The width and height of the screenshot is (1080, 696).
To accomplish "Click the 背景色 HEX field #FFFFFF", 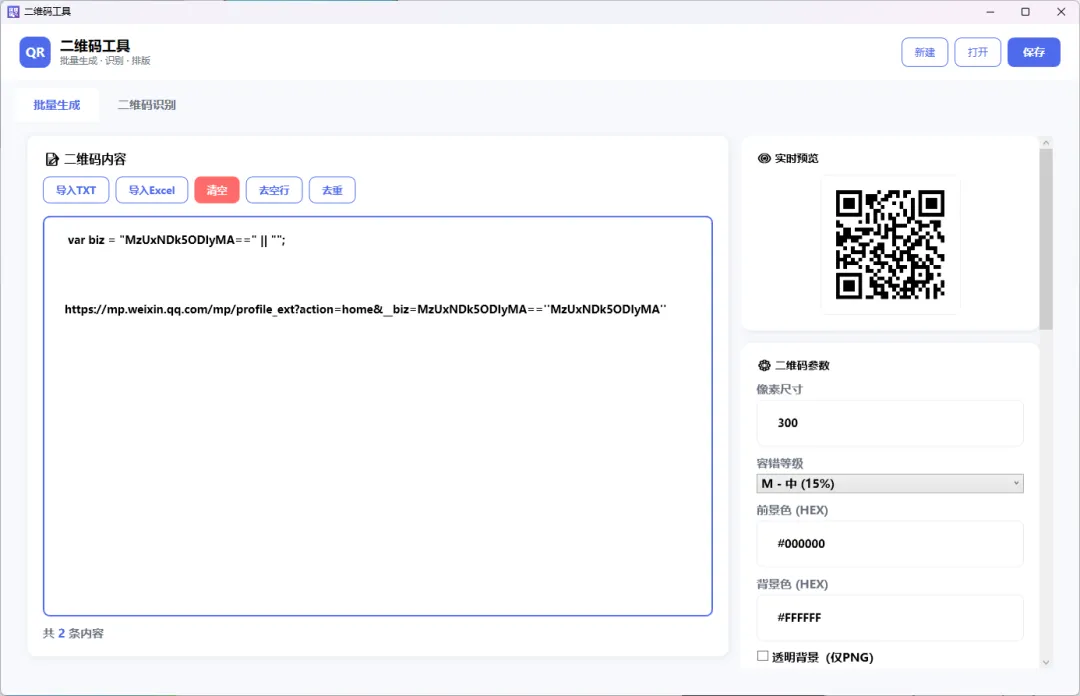I will pyautogui.click(x=890, y=617).
